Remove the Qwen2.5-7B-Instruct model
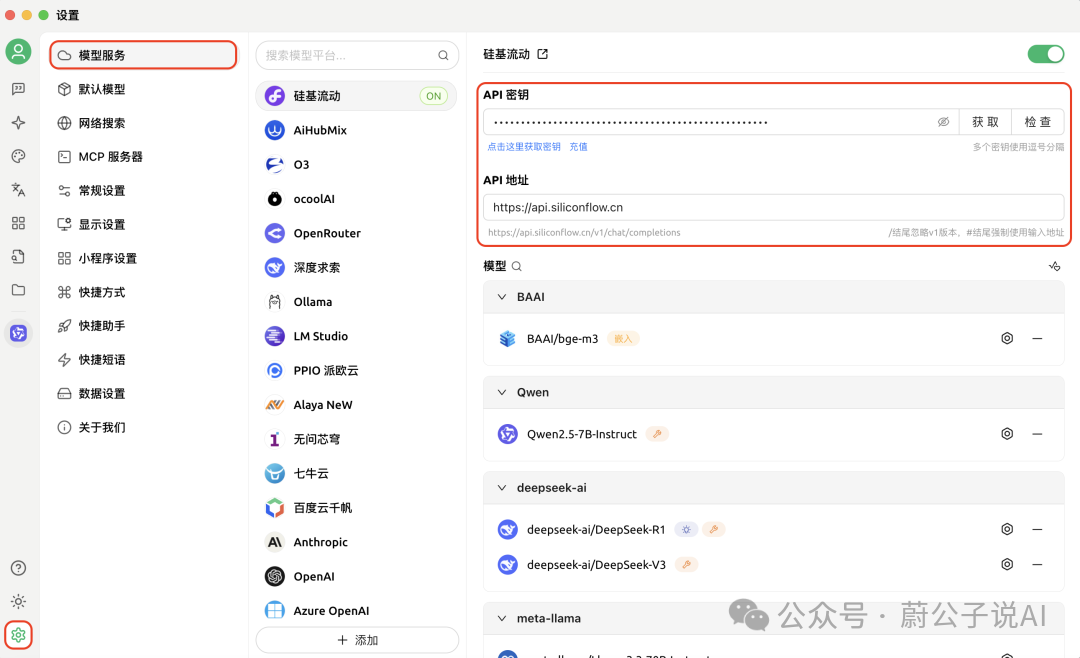Screen dimensions: 1080x658 1037,433
